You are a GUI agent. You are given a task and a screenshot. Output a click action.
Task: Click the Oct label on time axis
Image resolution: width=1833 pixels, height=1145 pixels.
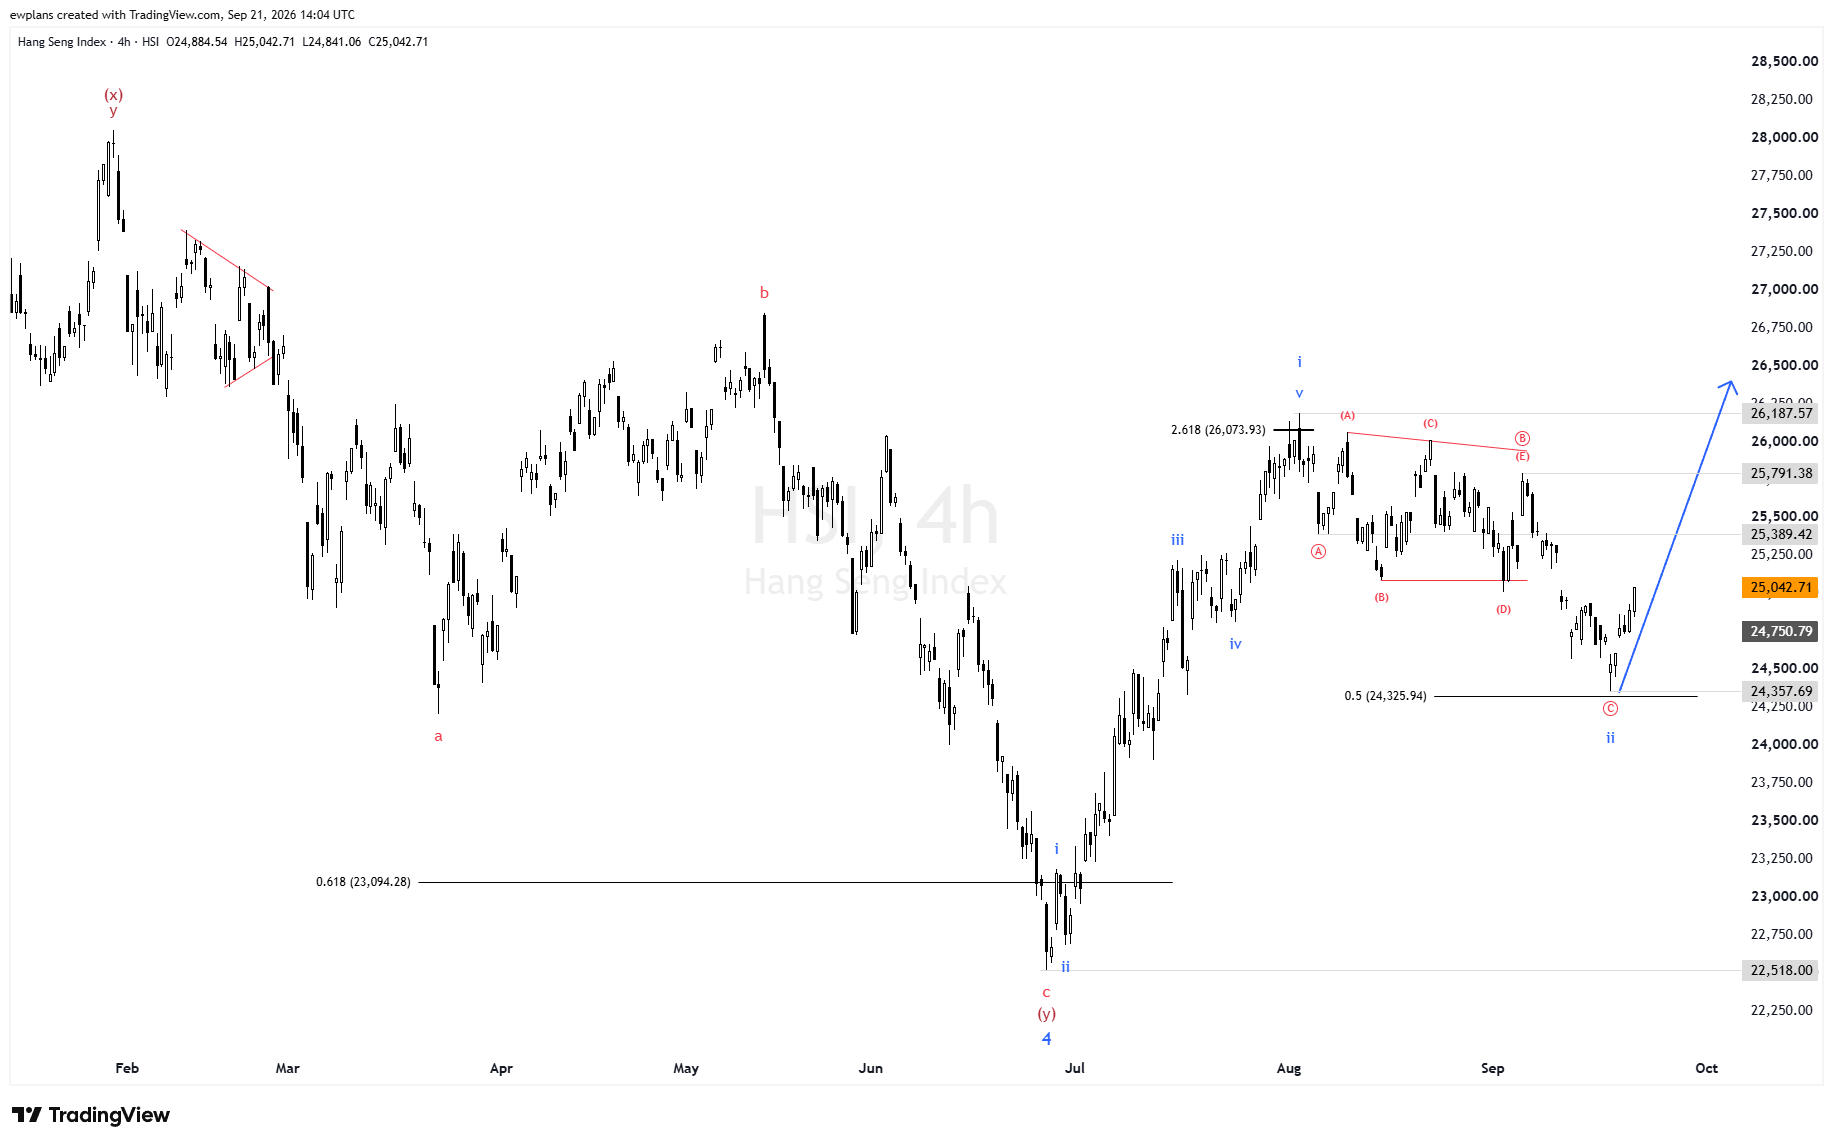[1707, 1068]
